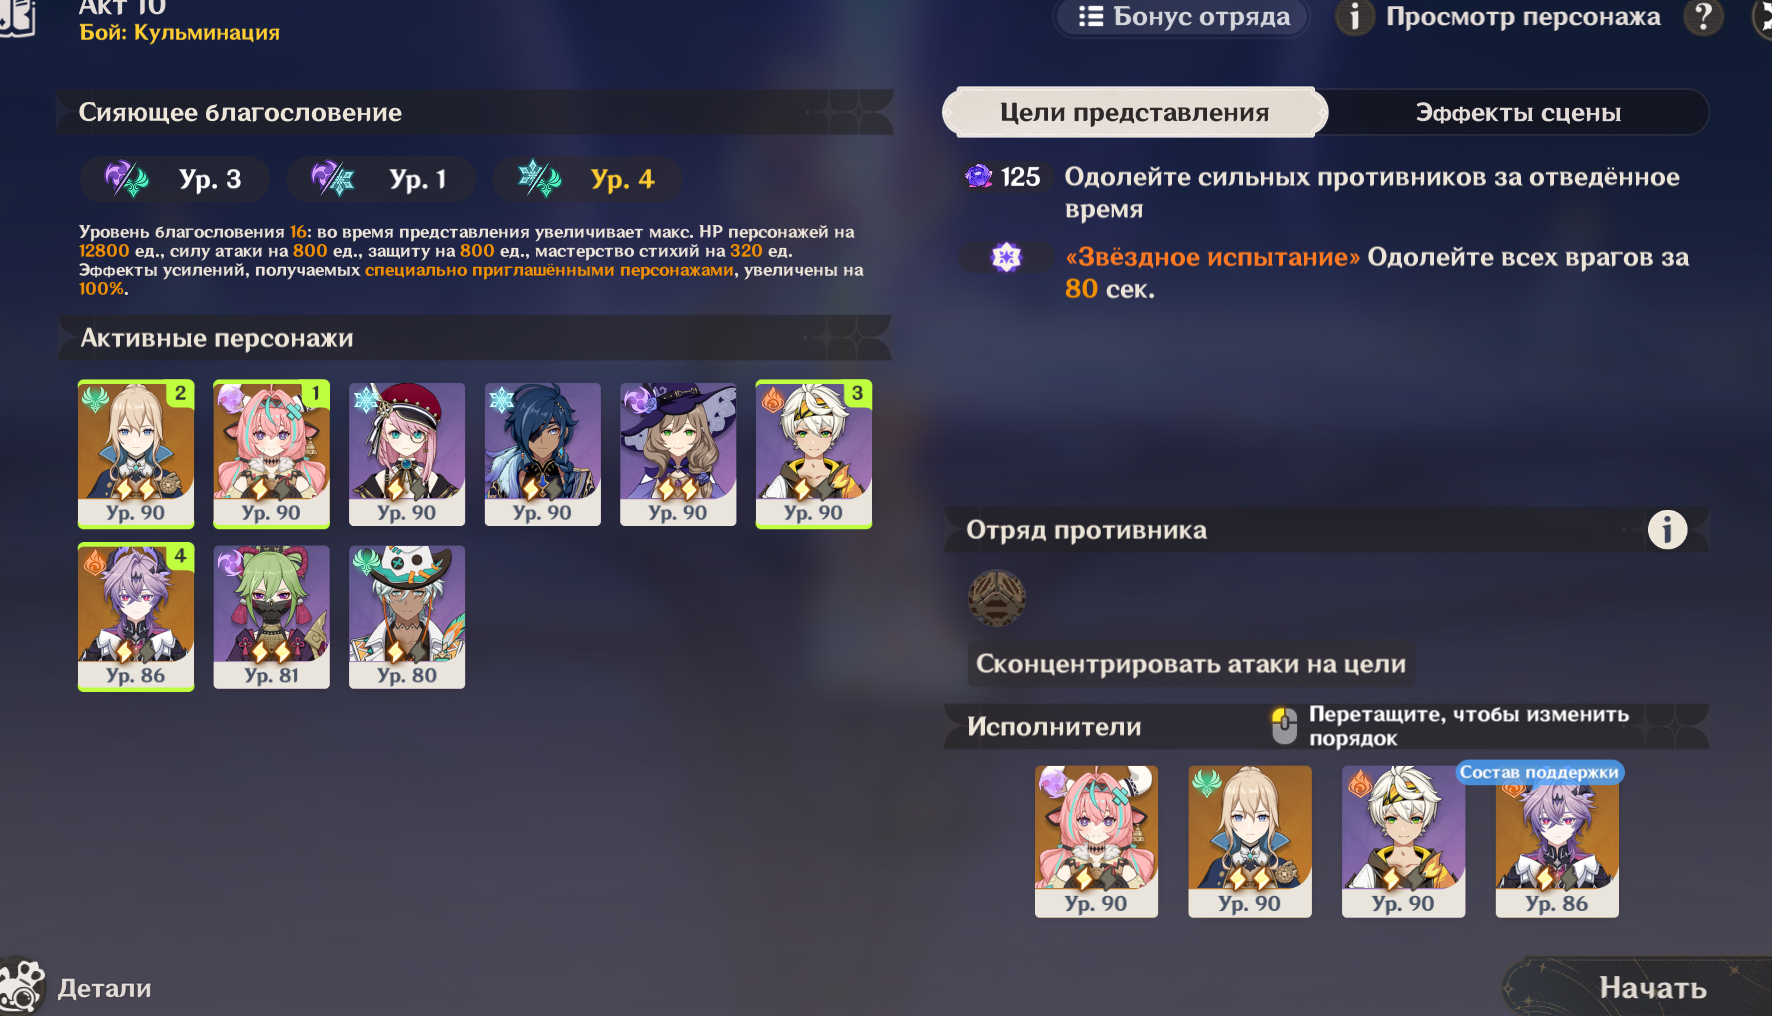Select red-beret character card Ур. 90
Image resolution: width=1772 pixels, height=1016 pixels.
(407, 454)
